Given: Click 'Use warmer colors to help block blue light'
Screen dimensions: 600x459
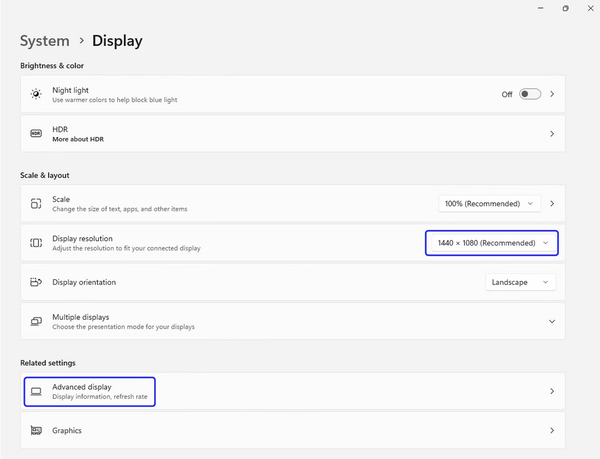Looking at the screenshot, I should pos(115,100).
